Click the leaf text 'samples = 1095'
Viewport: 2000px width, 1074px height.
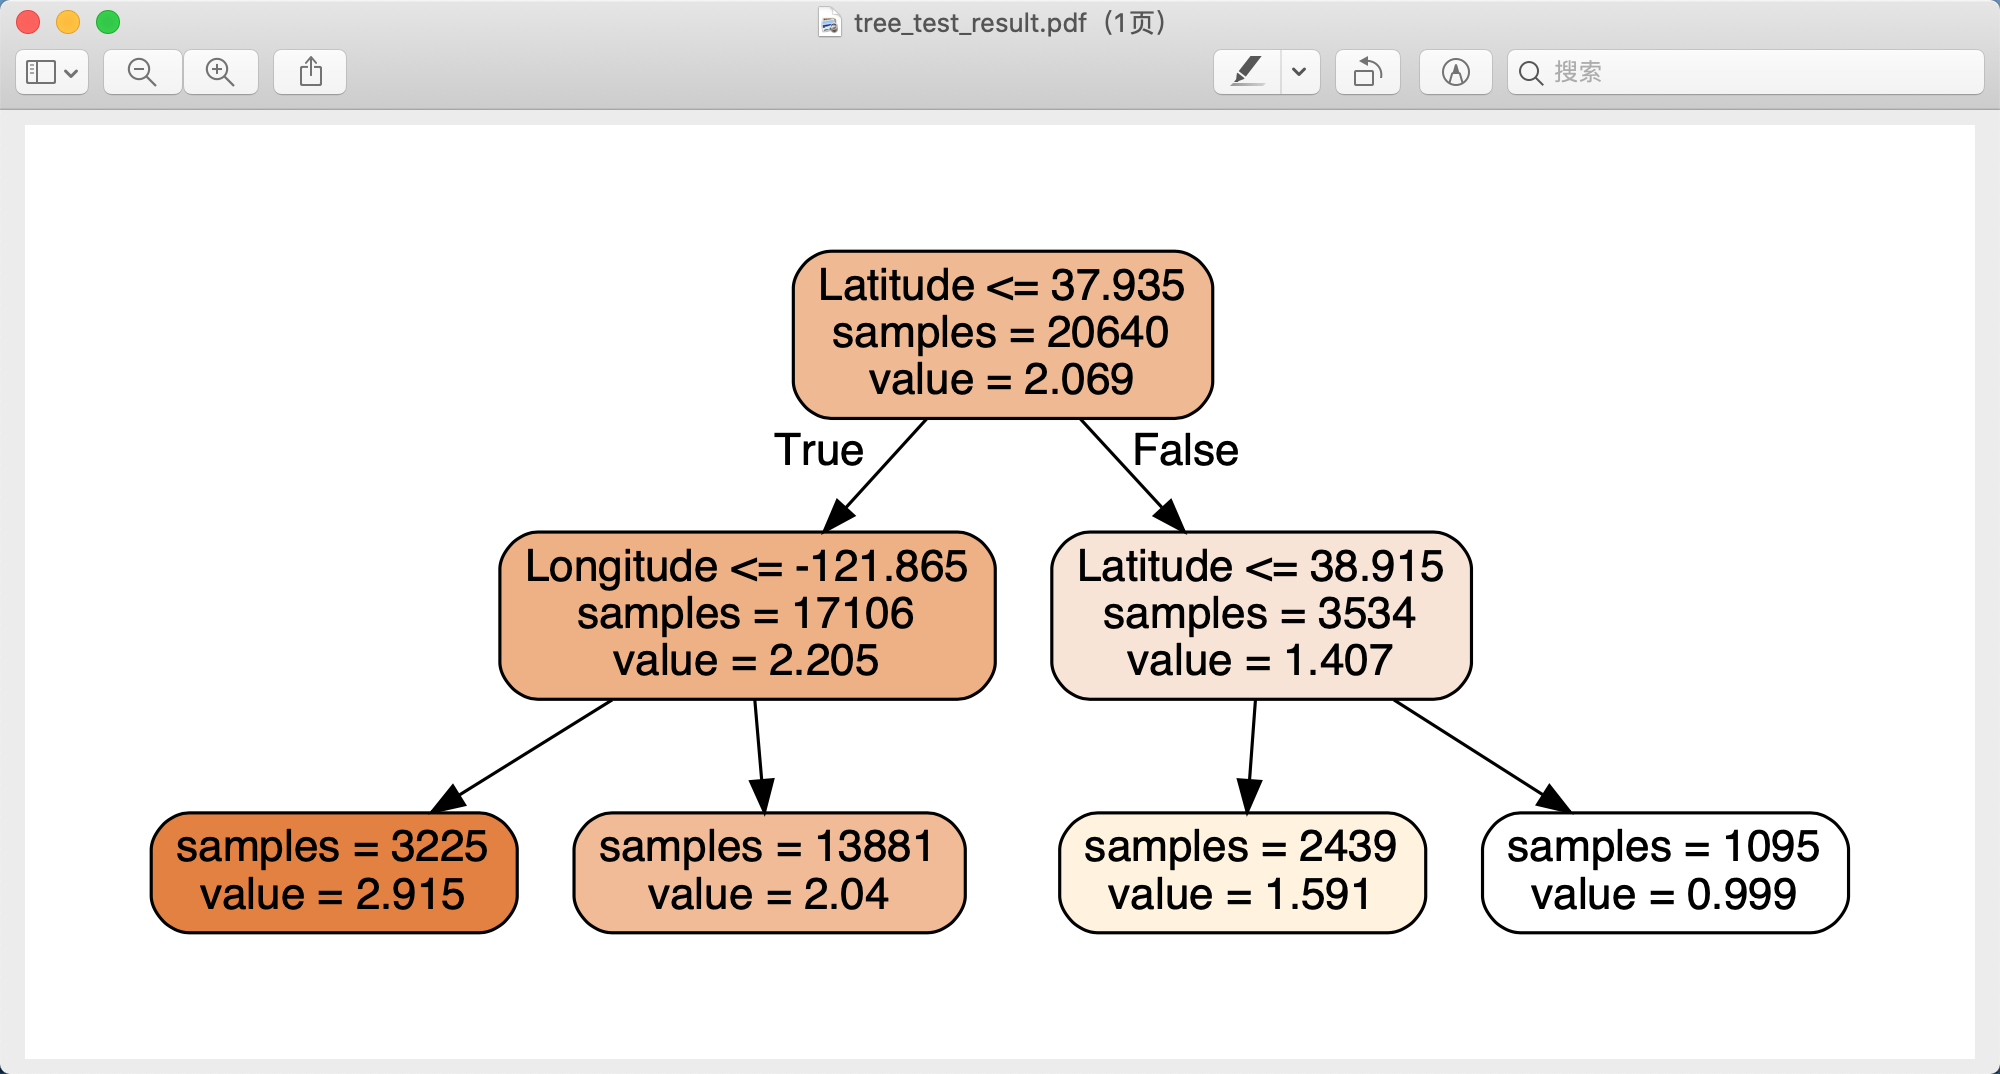click(x=1663, y=848)
